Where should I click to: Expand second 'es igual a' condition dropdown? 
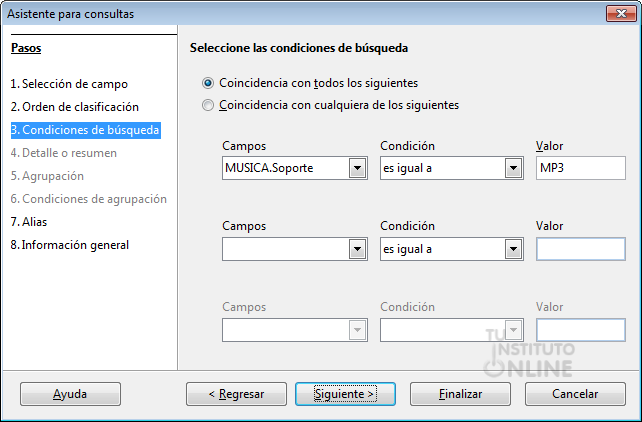click(513, 249)
